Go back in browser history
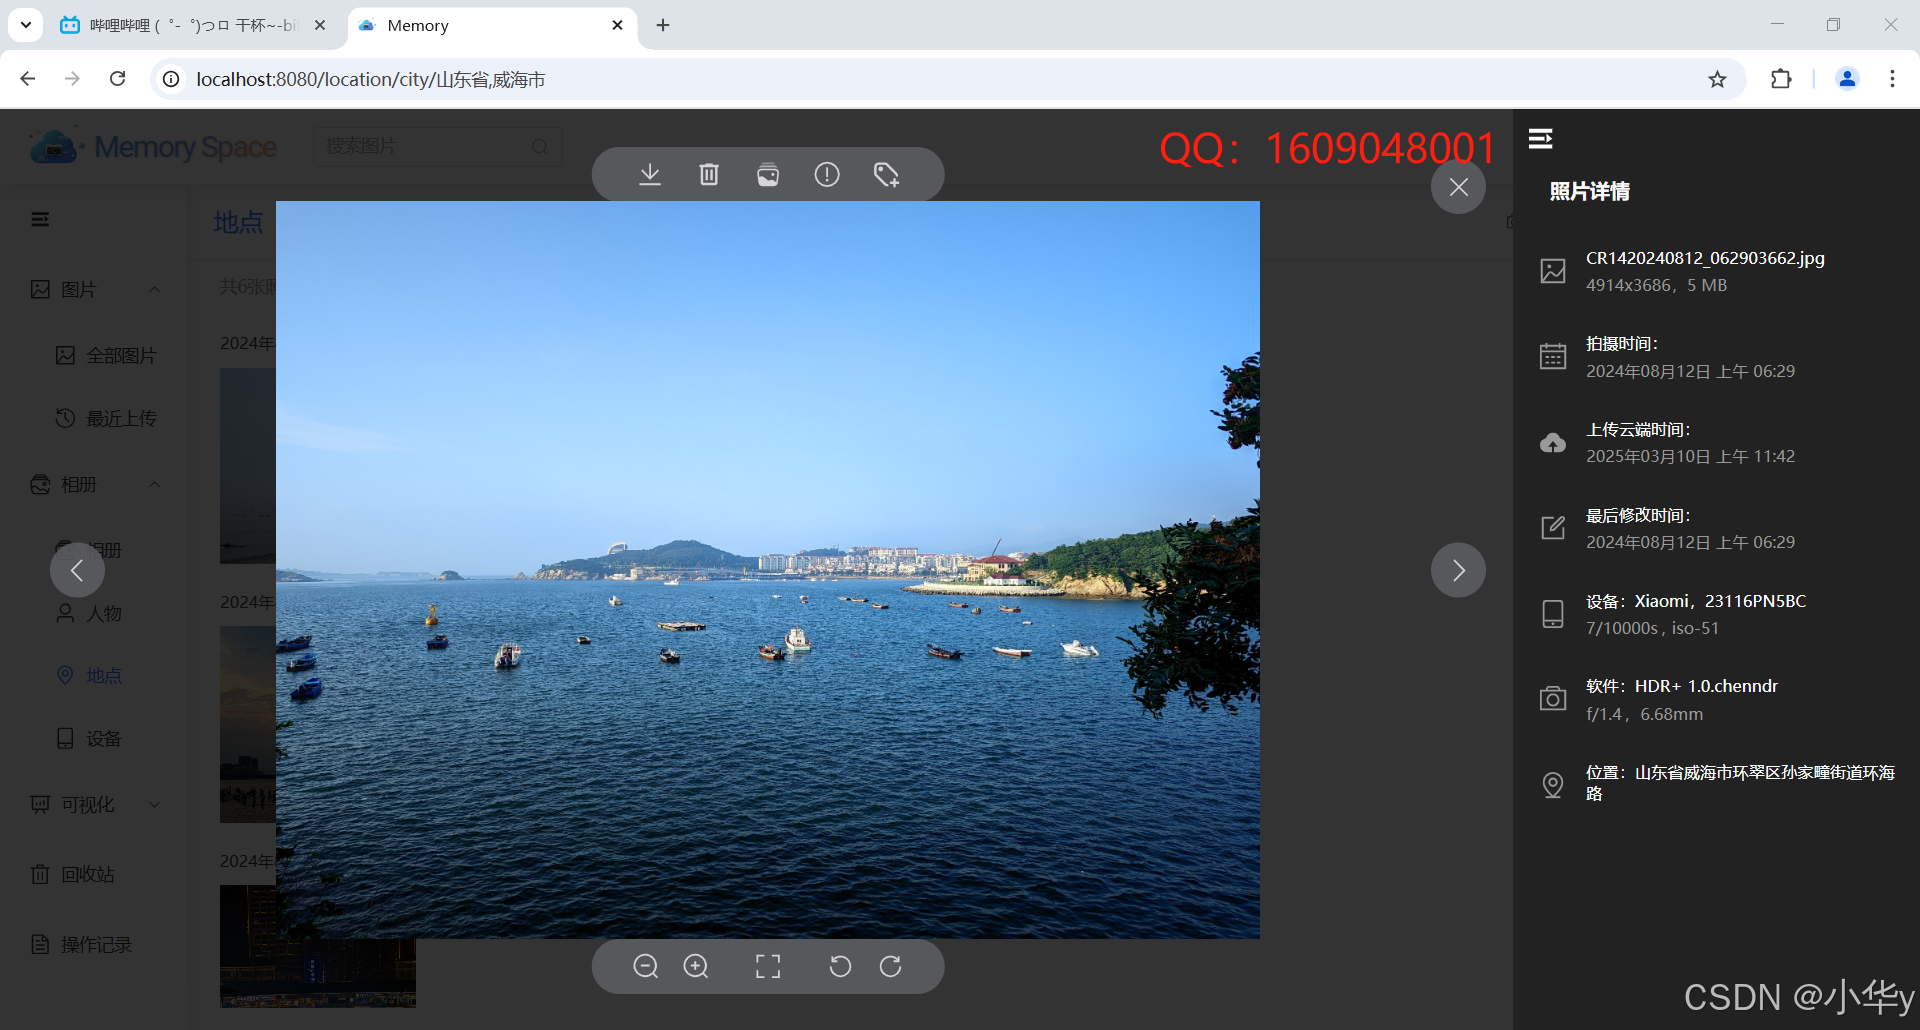The image size is (1920, 1030). 28,79
